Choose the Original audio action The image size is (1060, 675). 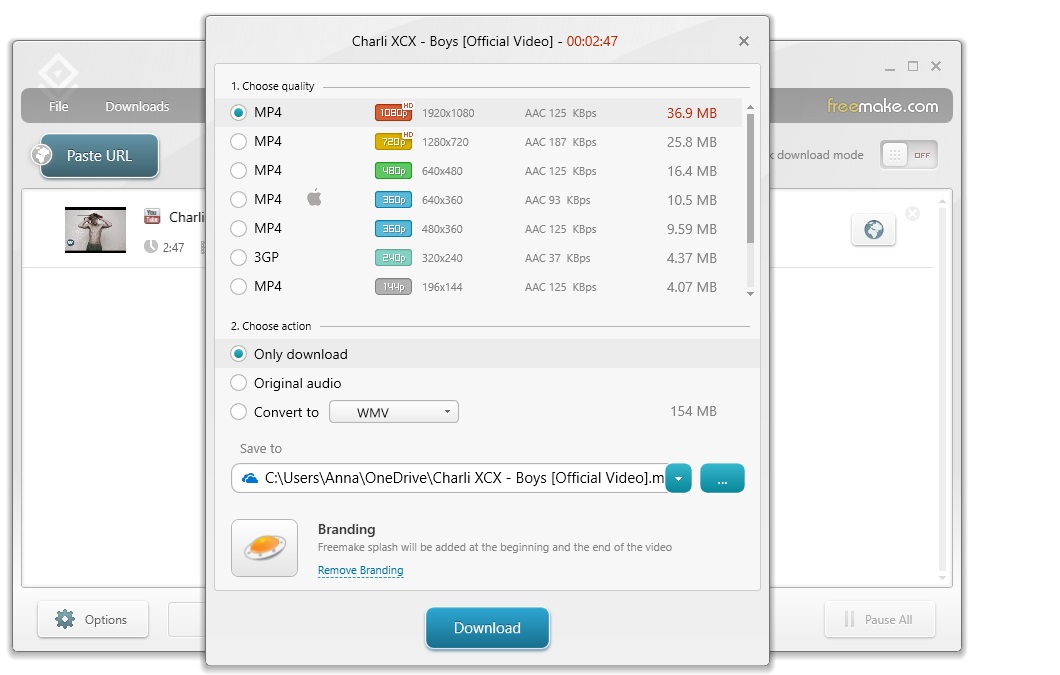[238, 383]
